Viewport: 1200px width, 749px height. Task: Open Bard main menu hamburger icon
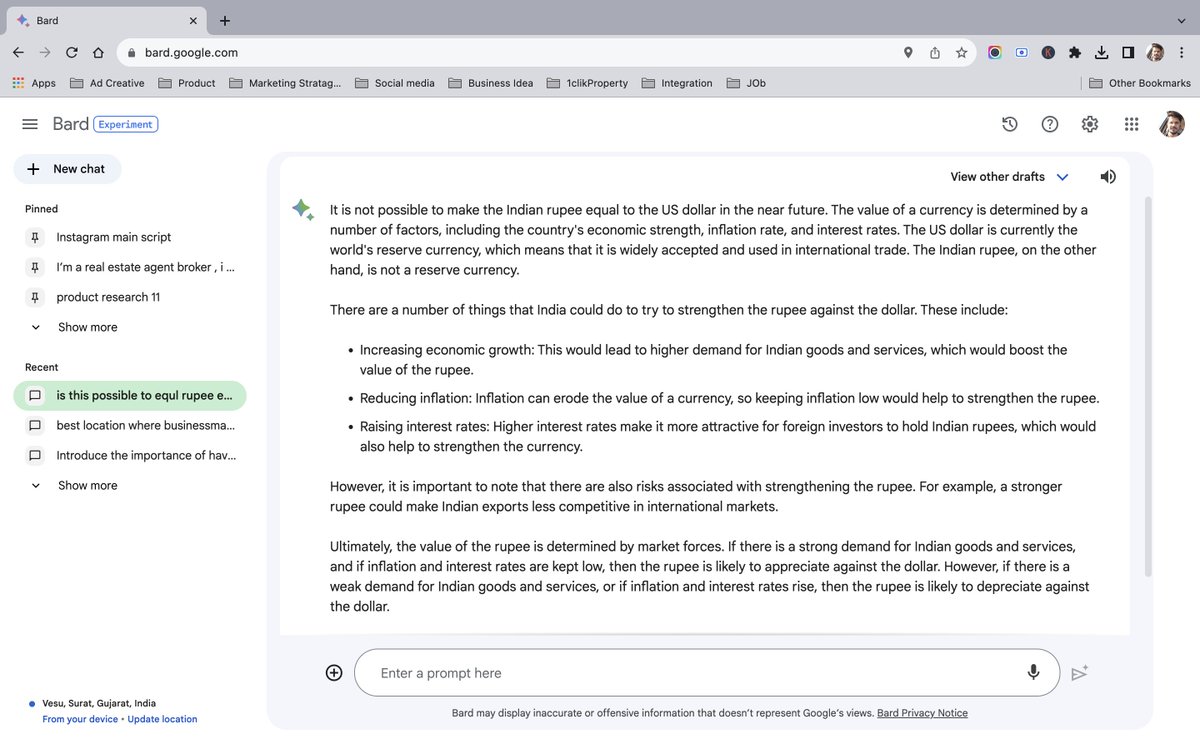coord(30,124)
